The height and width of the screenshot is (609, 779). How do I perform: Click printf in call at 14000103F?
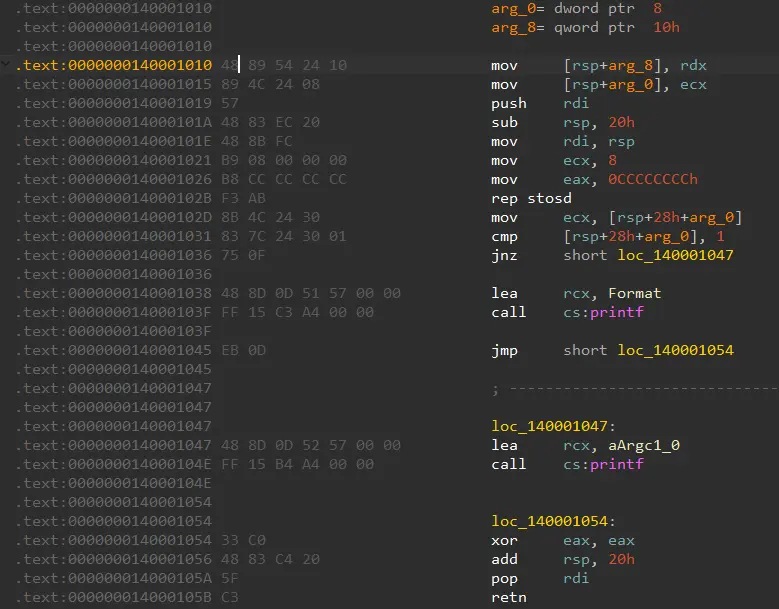pyautogui.click(x=617, y=312)
